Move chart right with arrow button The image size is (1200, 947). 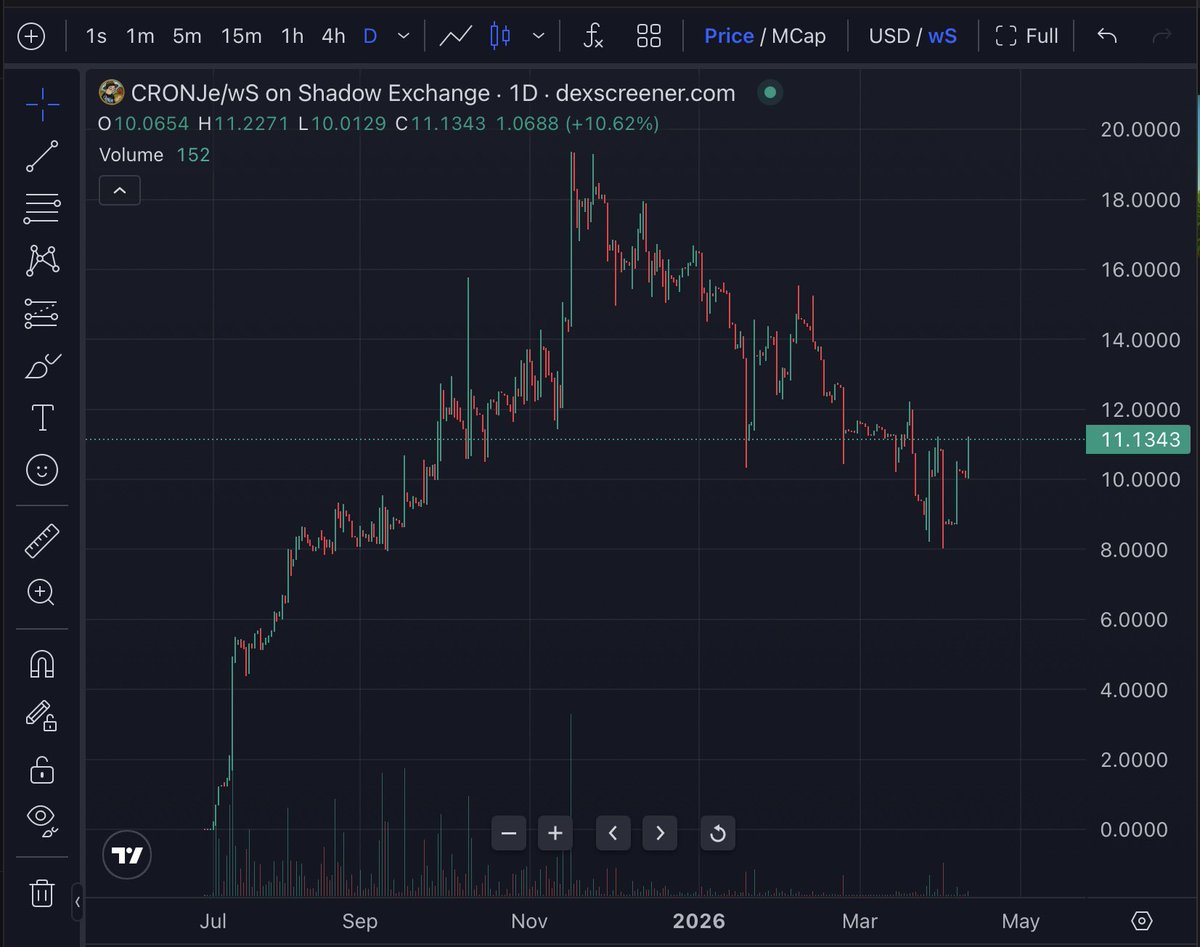(x=660, y=832)
